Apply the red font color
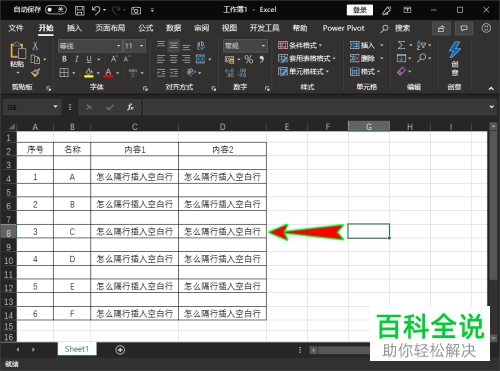500x371 pixels. pyautogui.click(x=108, y=72)
